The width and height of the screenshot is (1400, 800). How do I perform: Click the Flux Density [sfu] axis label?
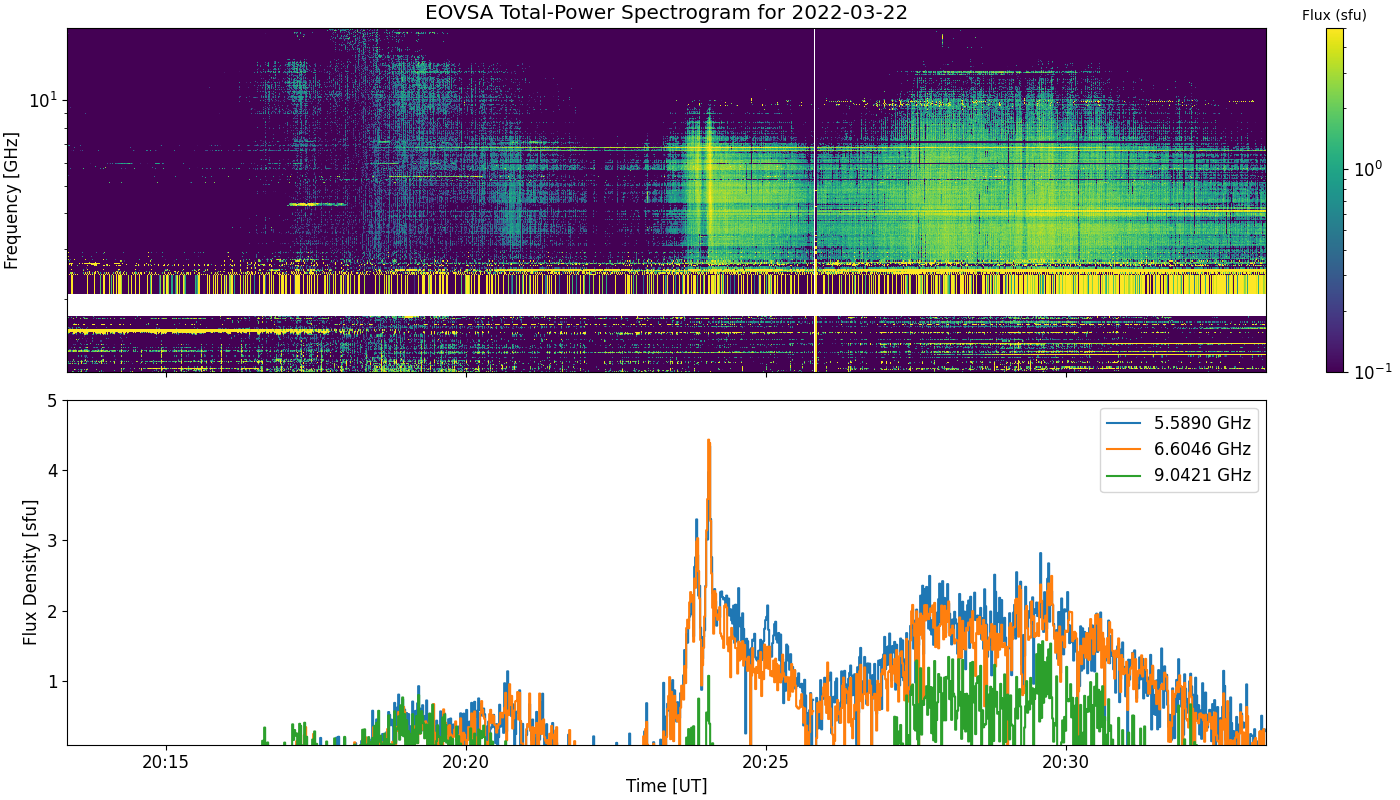[x=30, y=573]
